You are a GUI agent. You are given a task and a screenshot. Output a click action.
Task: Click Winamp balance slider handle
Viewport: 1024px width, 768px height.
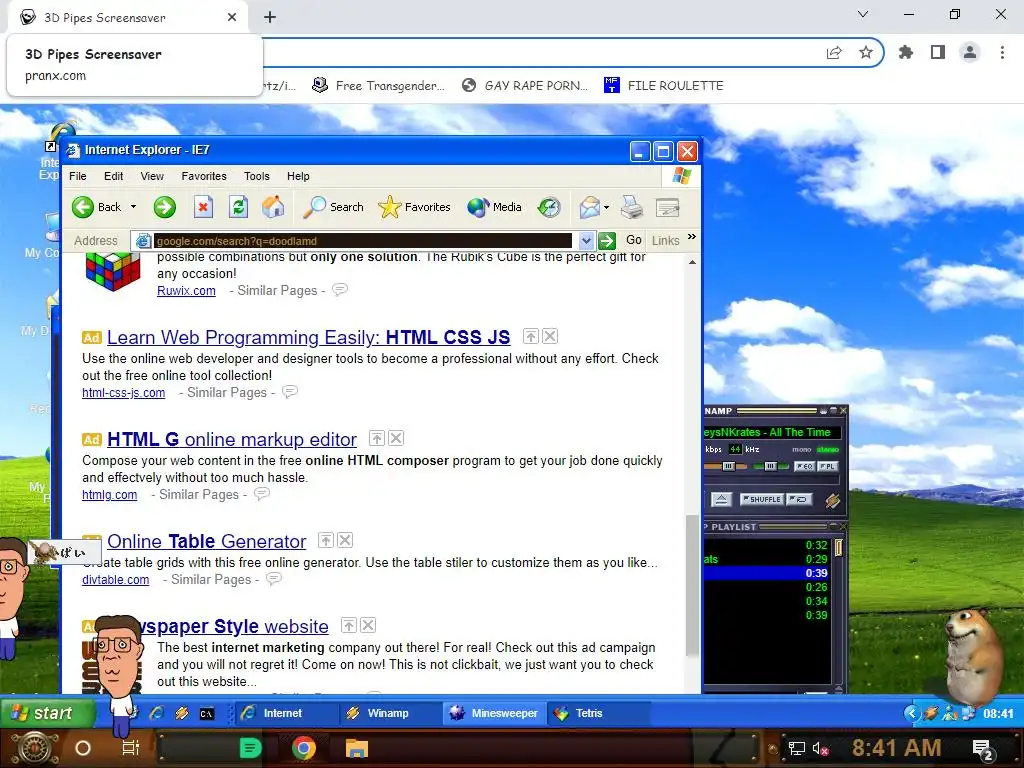(770, 466)
